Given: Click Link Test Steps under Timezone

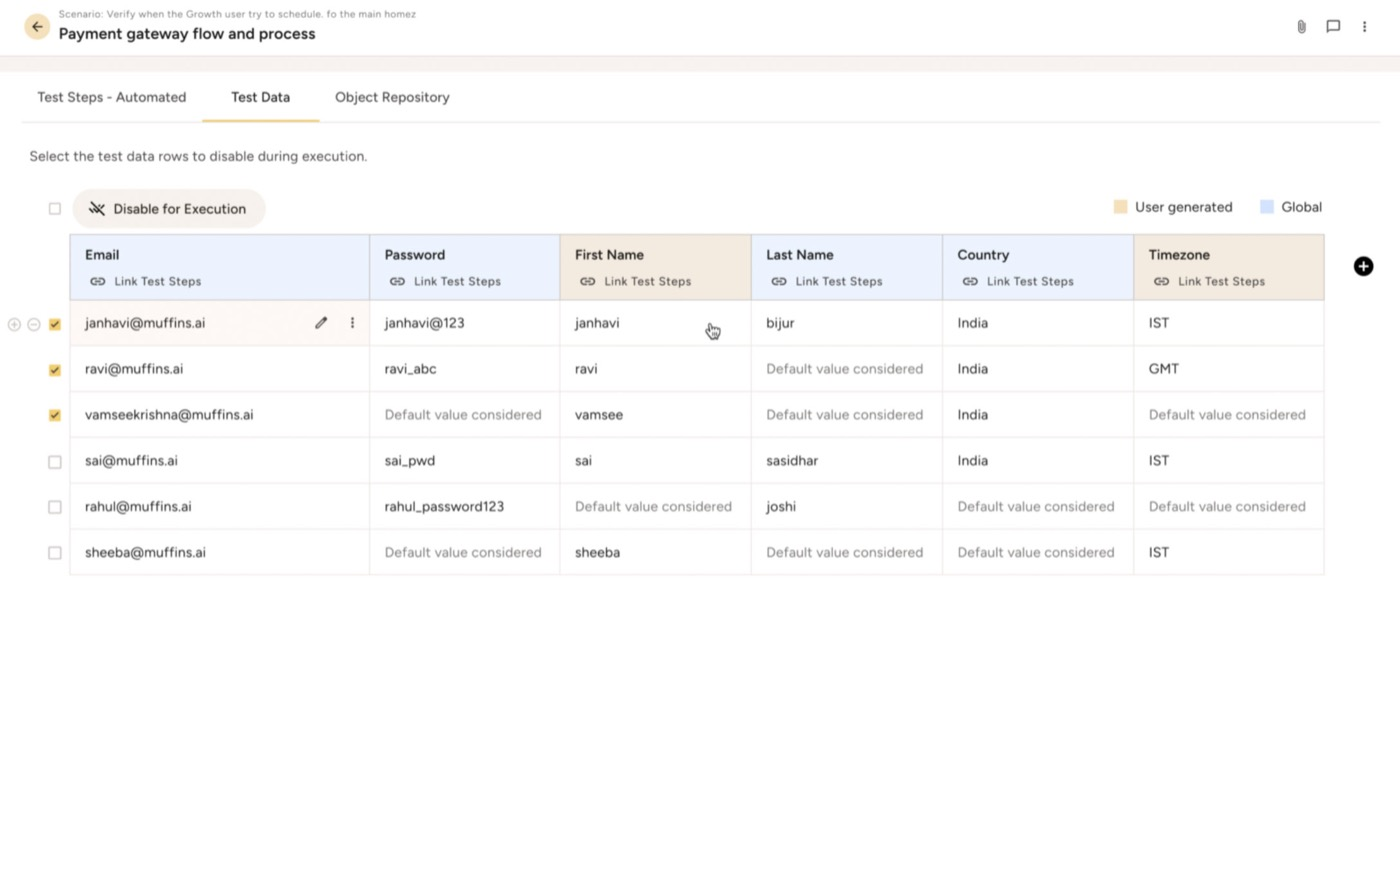Looking at the screenshot, I should click(x=1221, y=282).
